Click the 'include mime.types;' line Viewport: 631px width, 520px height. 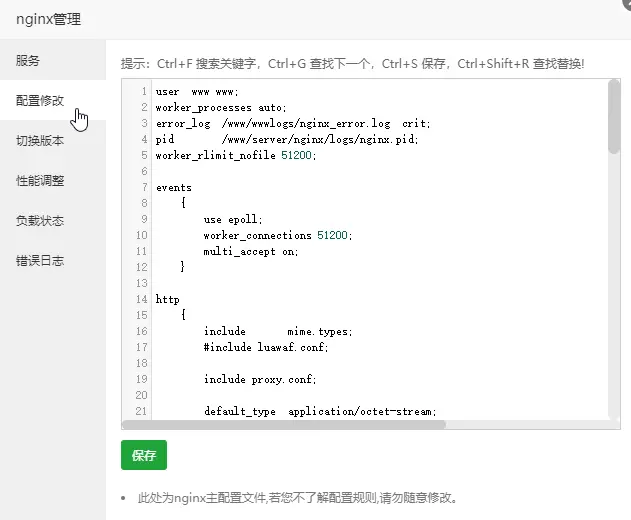click(278, 331)
